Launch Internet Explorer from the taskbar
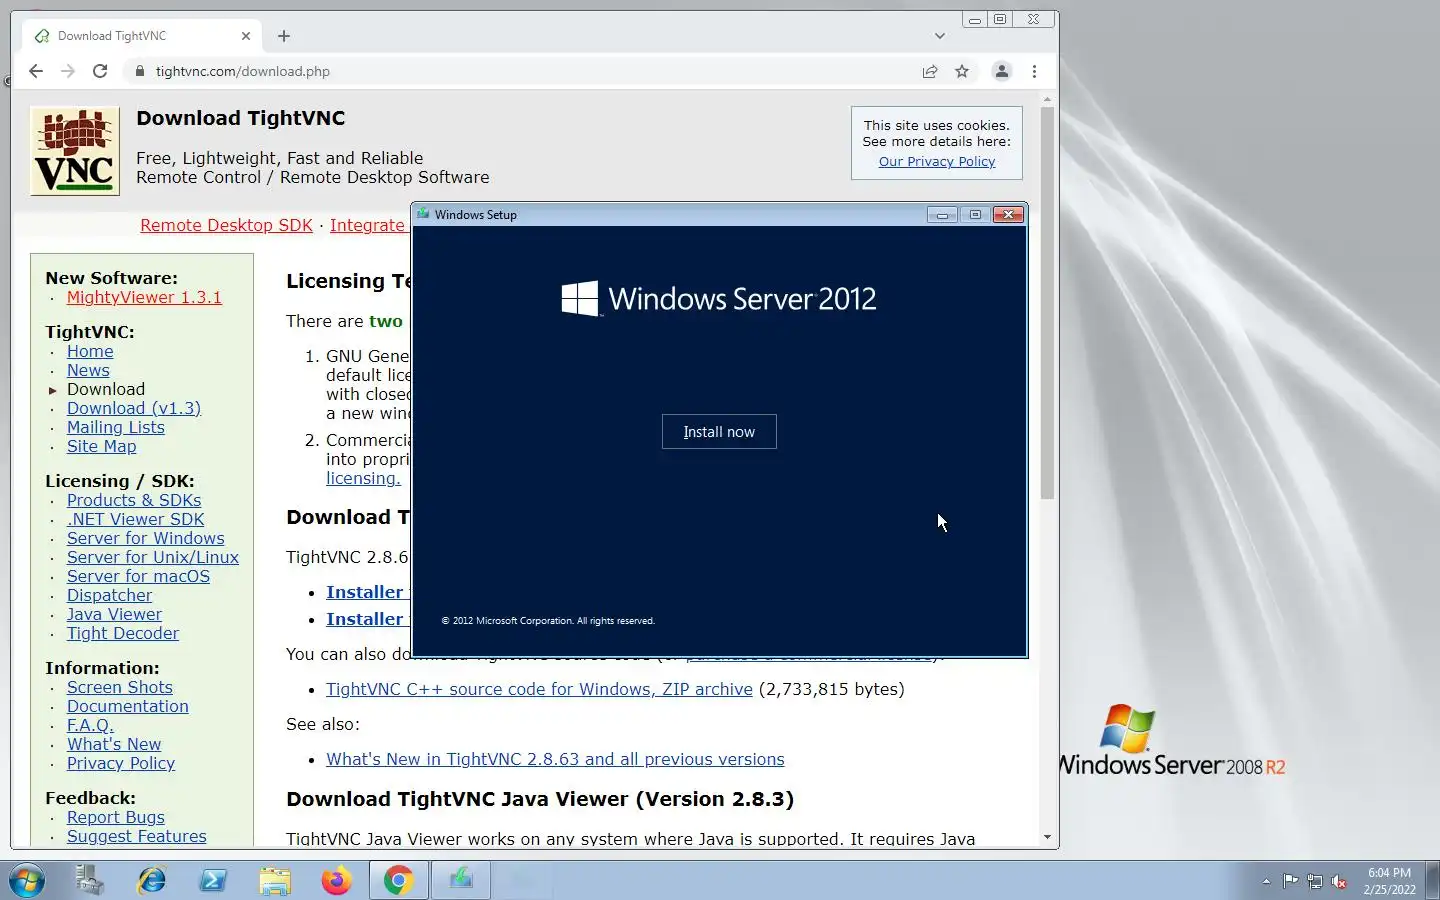Screen dimensions: 1440x900 pyautogui.click(x=152, y=880)
